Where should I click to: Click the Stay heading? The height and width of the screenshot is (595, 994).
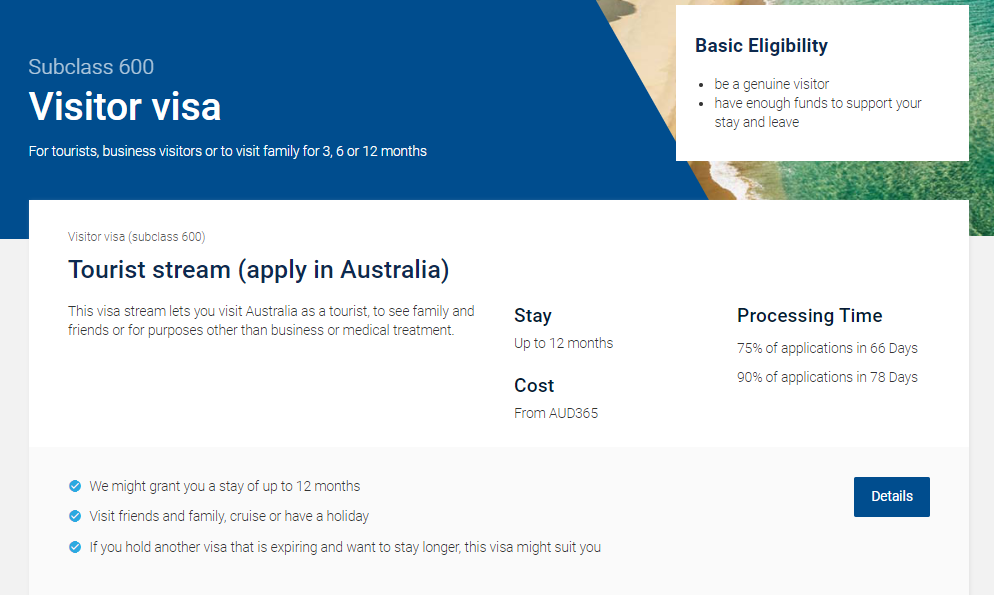point(532,315)
